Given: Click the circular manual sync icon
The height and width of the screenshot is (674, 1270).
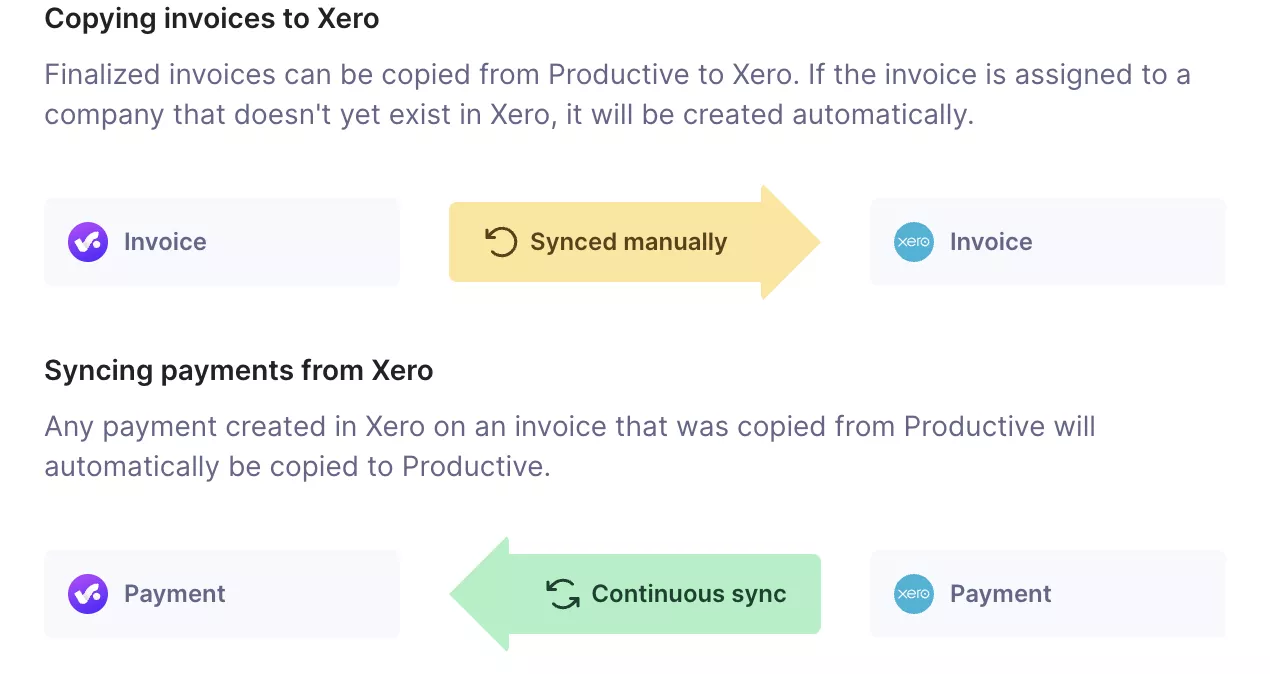Looking at the screenshot, I should point(501,242).
